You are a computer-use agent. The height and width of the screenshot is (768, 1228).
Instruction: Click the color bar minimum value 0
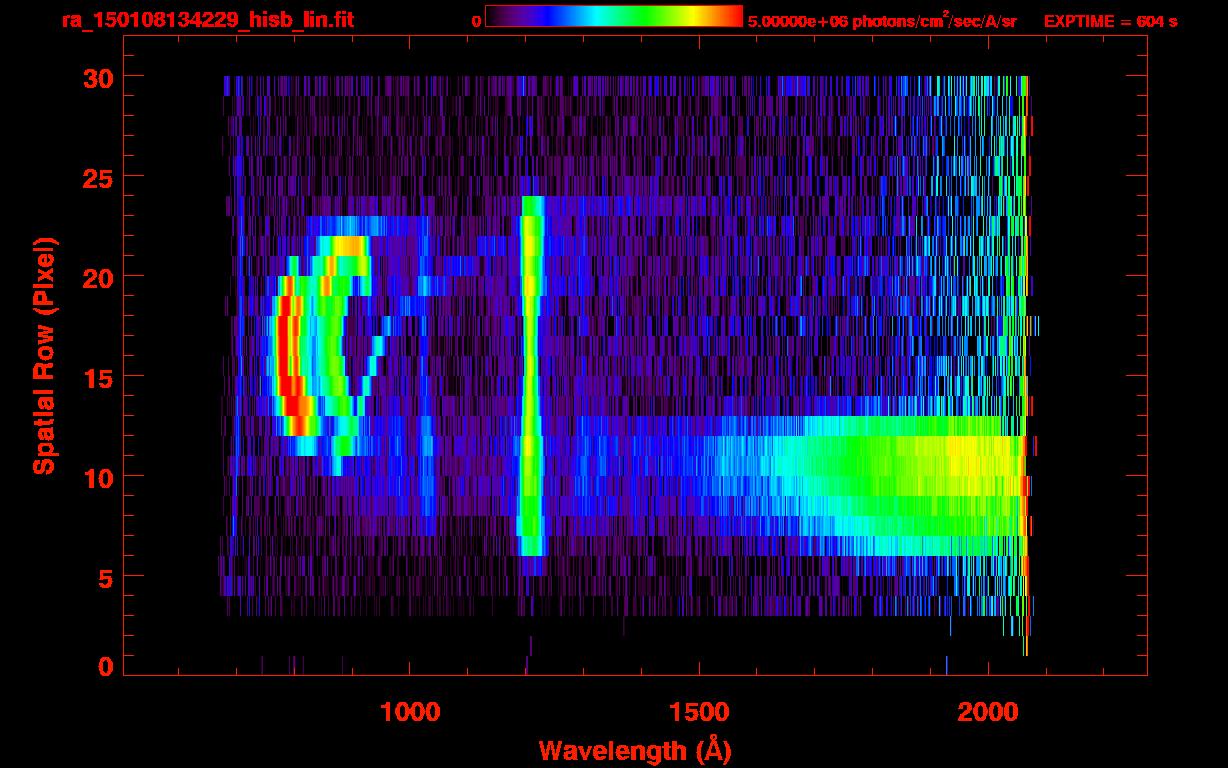(x=476, y=21)
